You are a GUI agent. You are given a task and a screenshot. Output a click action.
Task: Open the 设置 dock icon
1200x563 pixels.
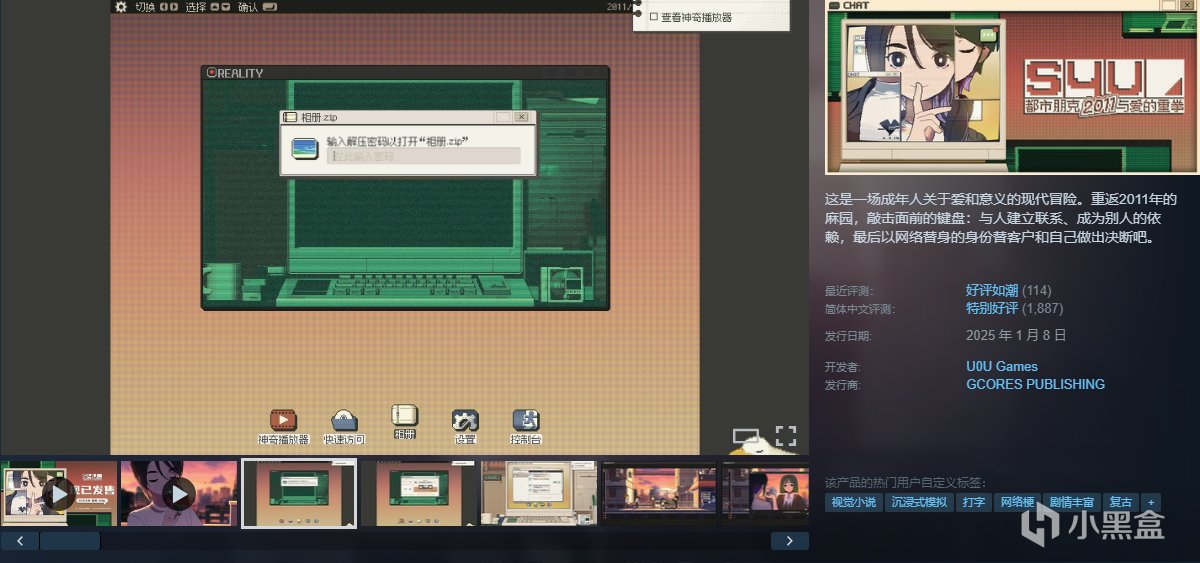pyautogui.click(x=465, y=420)
